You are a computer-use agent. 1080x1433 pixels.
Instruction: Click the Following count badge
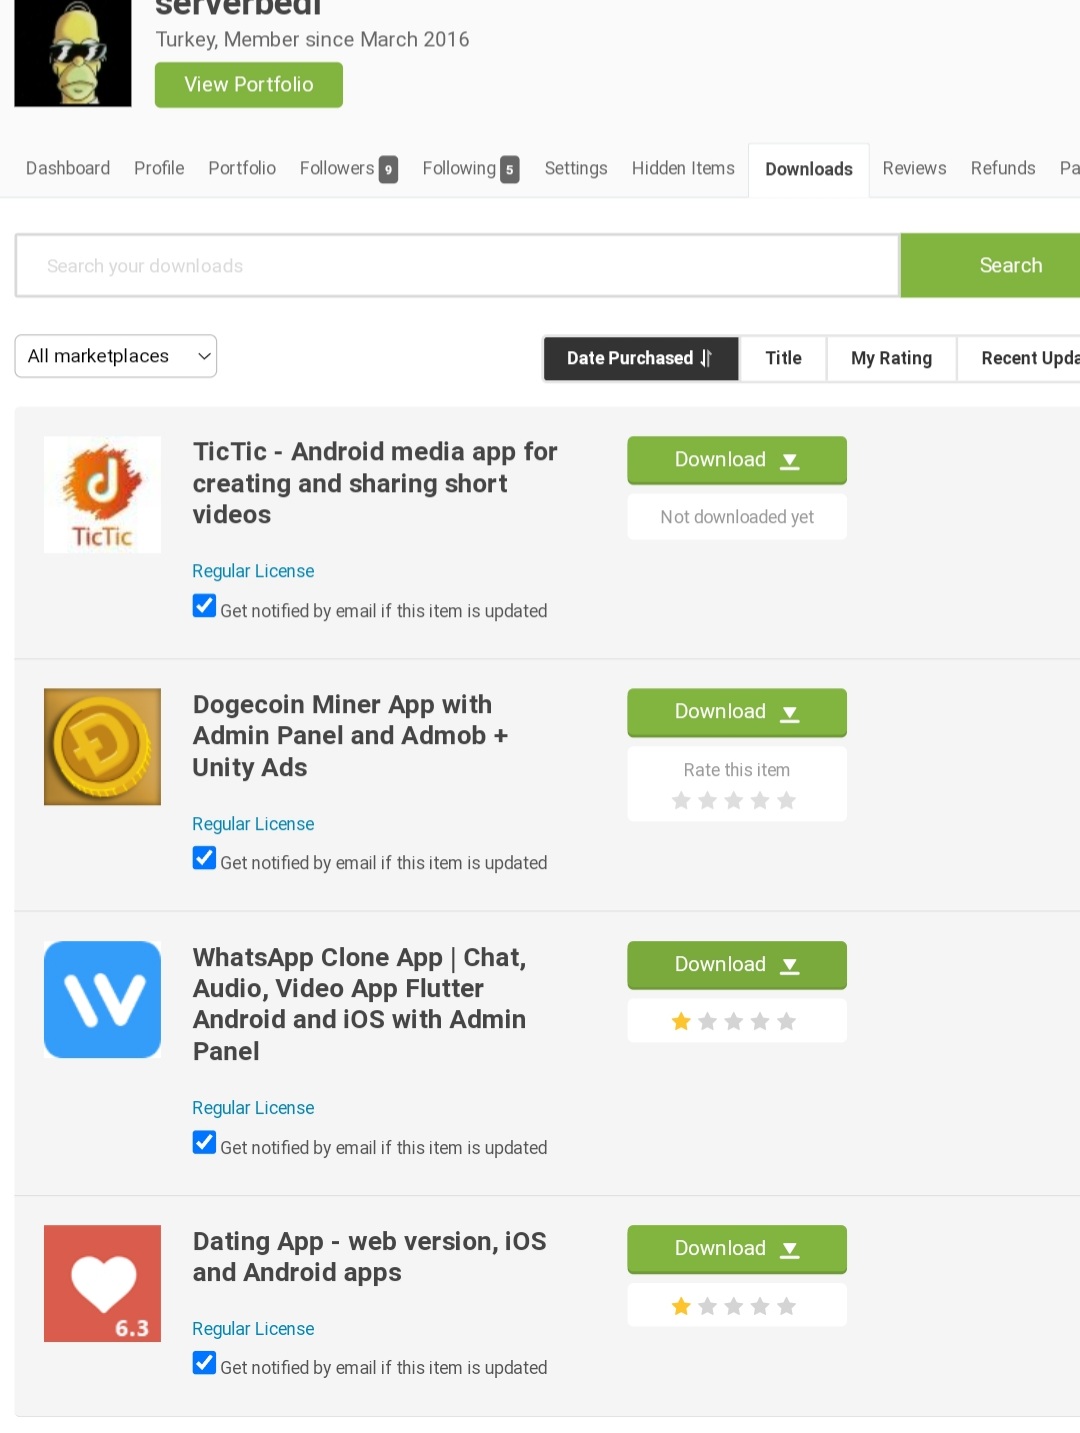(x=510, y=170)
